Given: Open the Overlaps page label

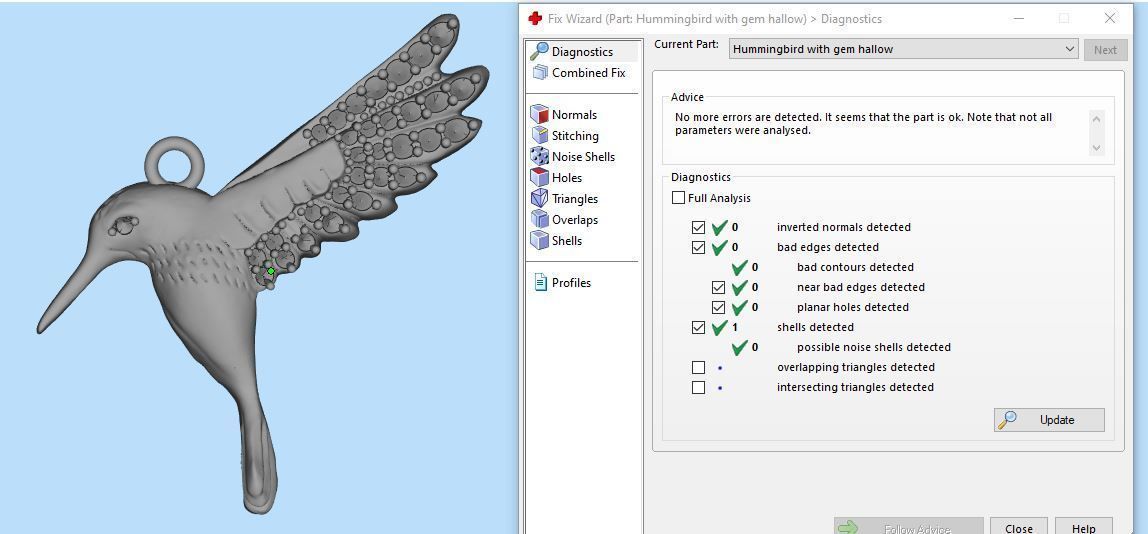Looking at the screenshot, I should (x=575, y=220).
